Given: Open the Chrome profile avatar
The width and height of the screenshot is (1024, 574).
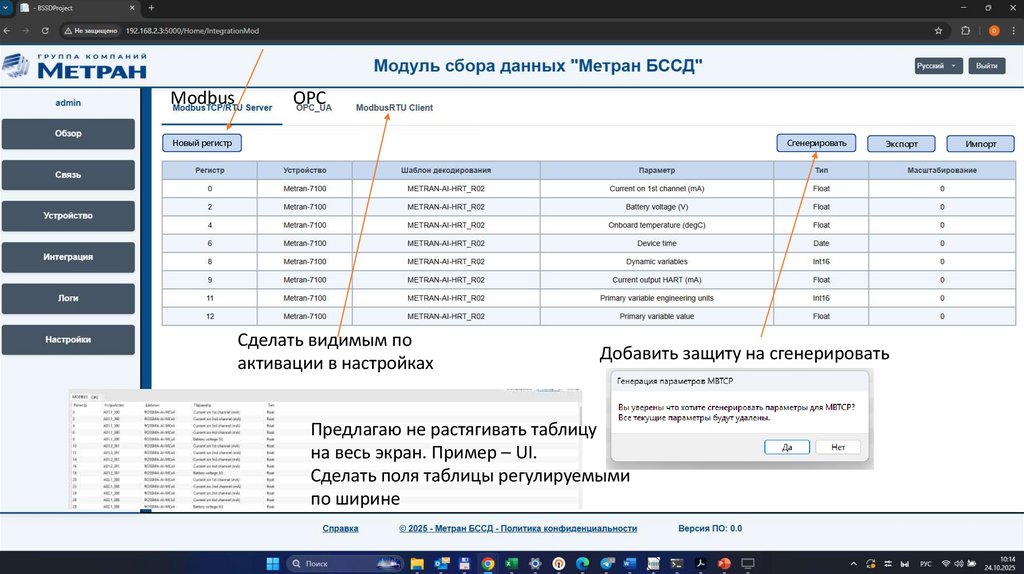Looking at the screenshot, I should (x=994, y=31).
